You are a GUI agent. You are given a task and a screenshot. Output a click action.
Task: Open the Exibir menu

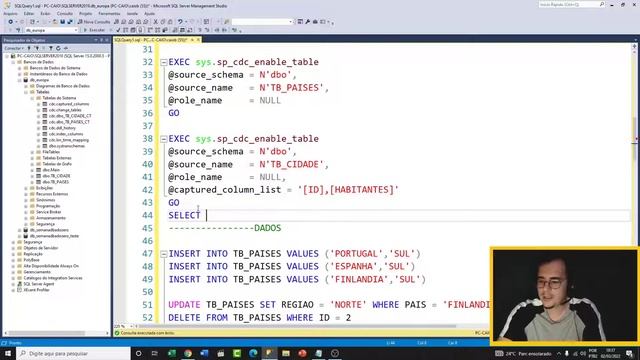[x=45, y=13]
